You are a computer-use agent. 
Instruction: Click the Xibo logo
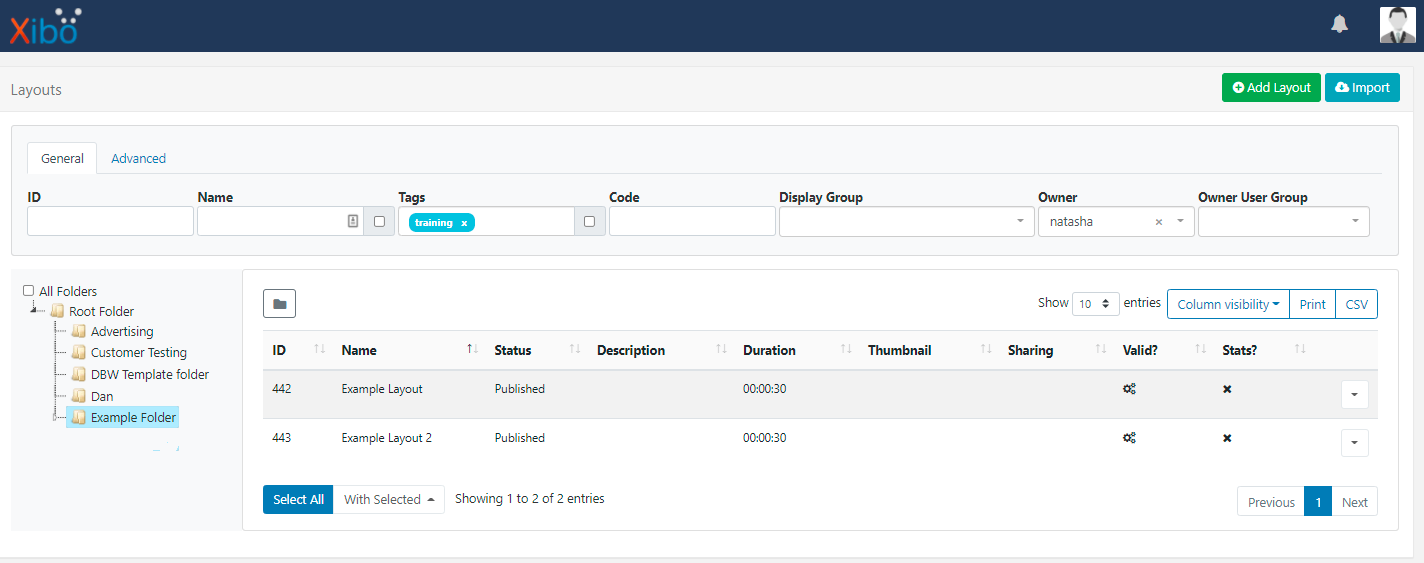(x=45, y=26)
